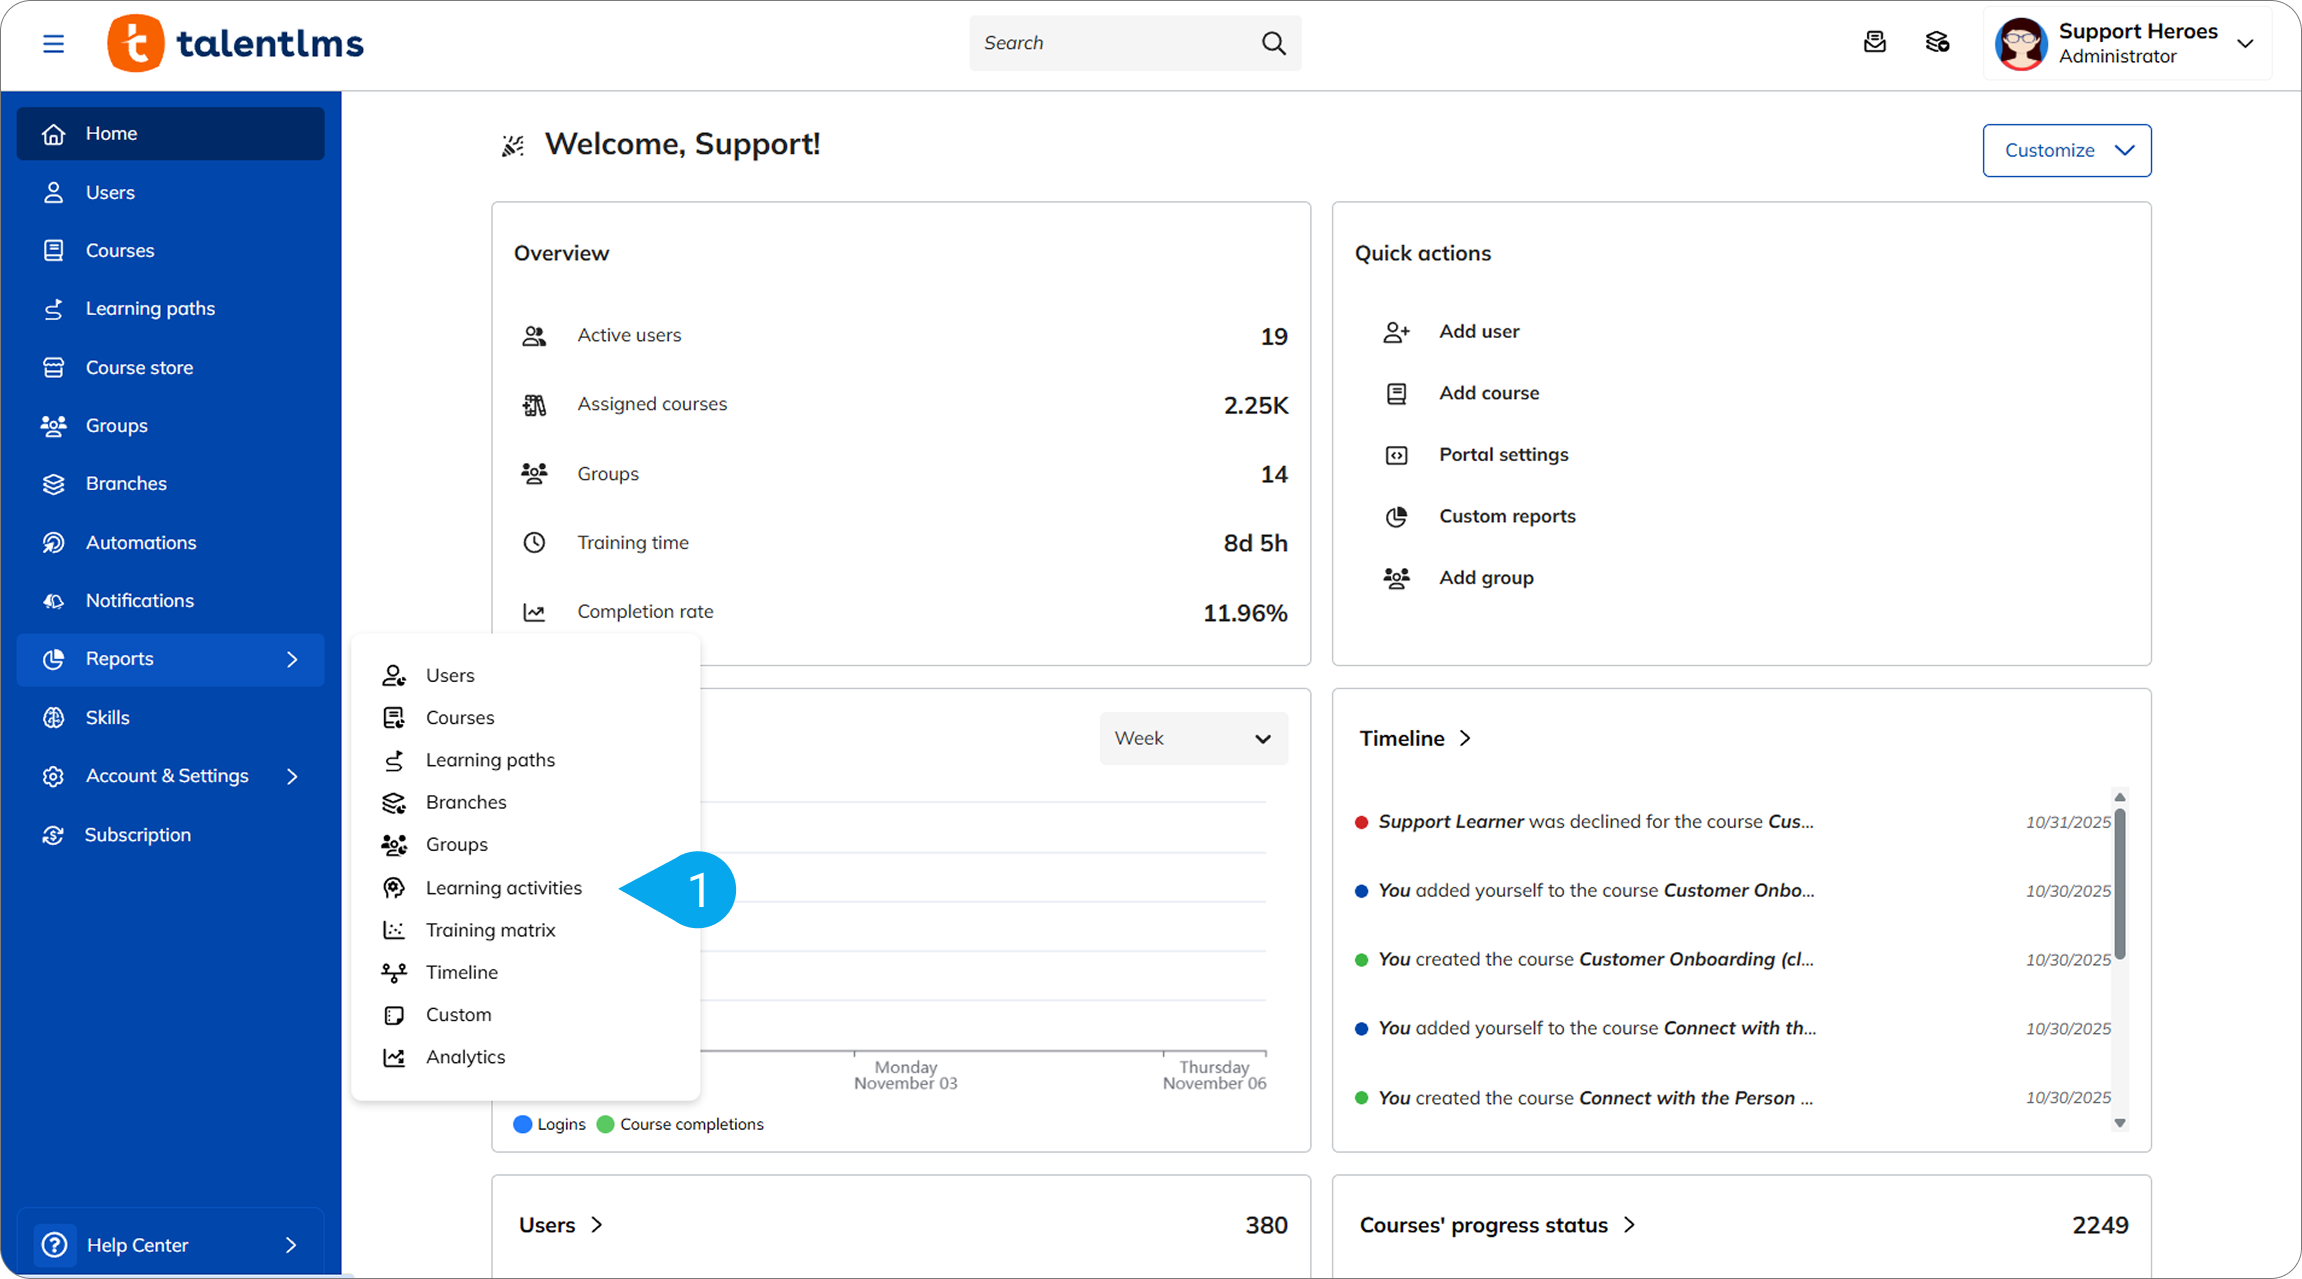
Task: Open the Customize dropdown
Action: coord(2066,150)
